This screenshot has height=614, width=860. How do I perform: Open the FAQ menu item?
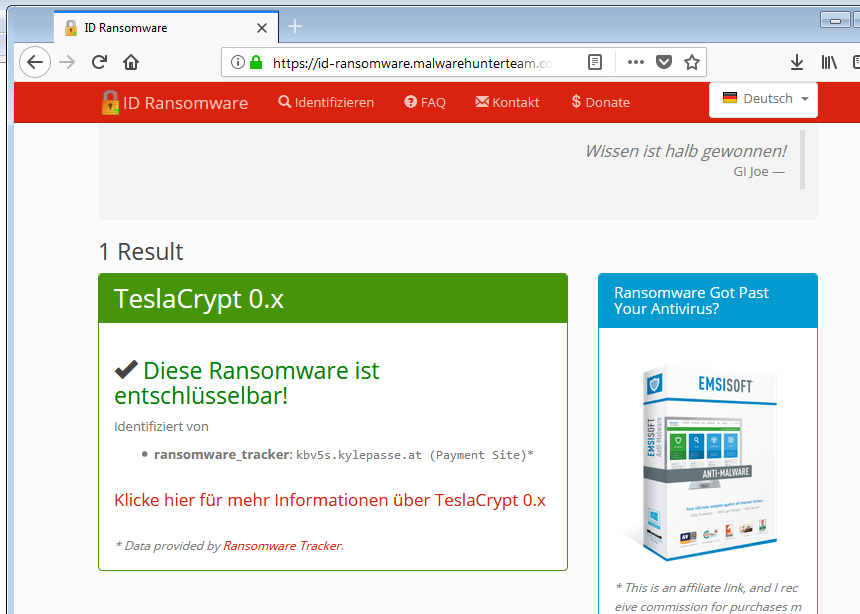coord(425,103)
